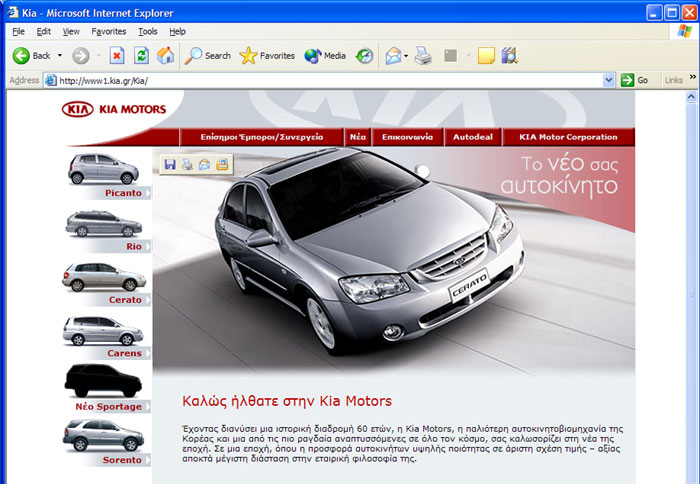
Task: Open the Νέα navigation tab
Action: click(358, 137)
